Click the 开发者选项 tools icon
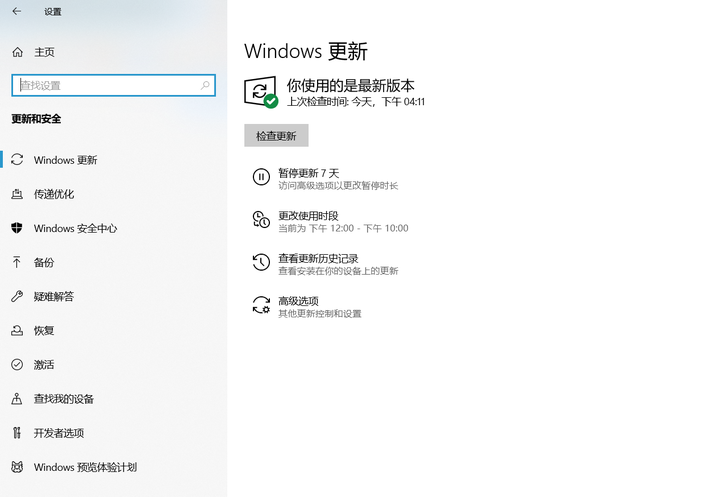The image size is (720, 497). (17, 432)
